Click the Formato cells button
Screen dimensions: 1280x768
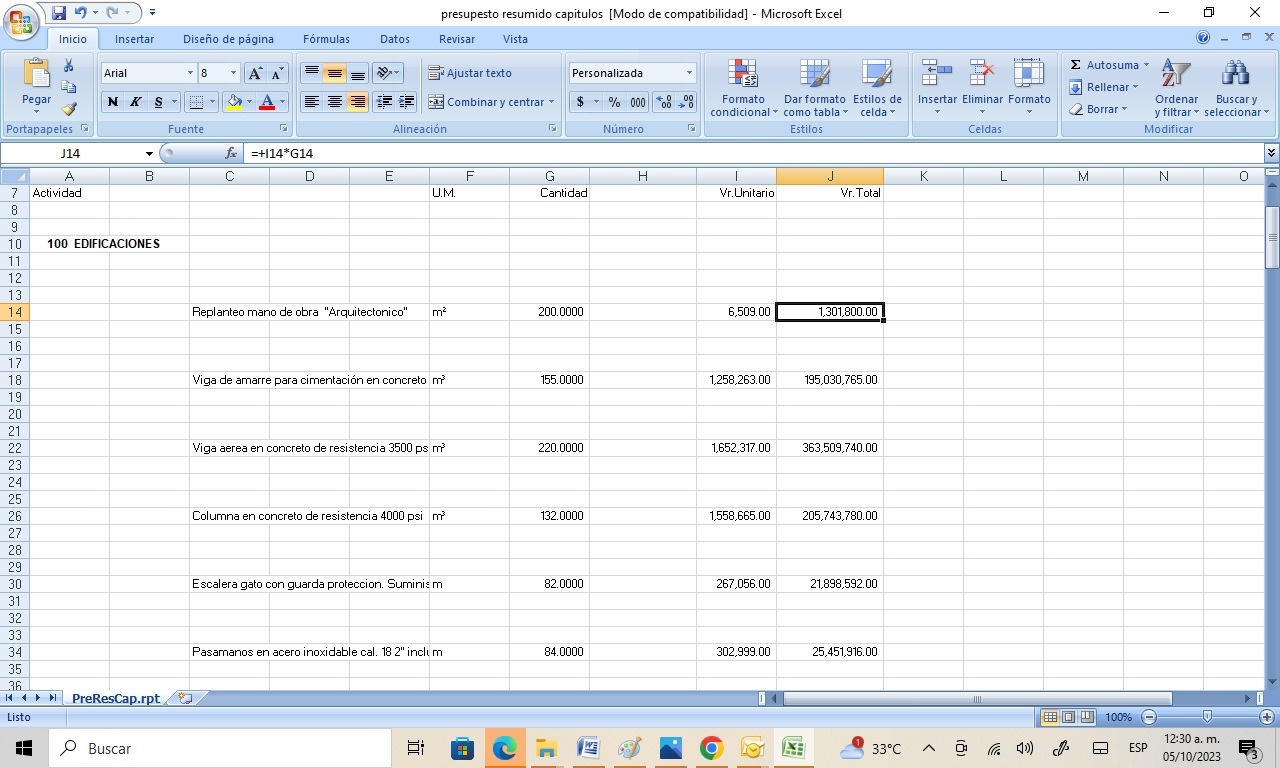tap(1029, 86)
